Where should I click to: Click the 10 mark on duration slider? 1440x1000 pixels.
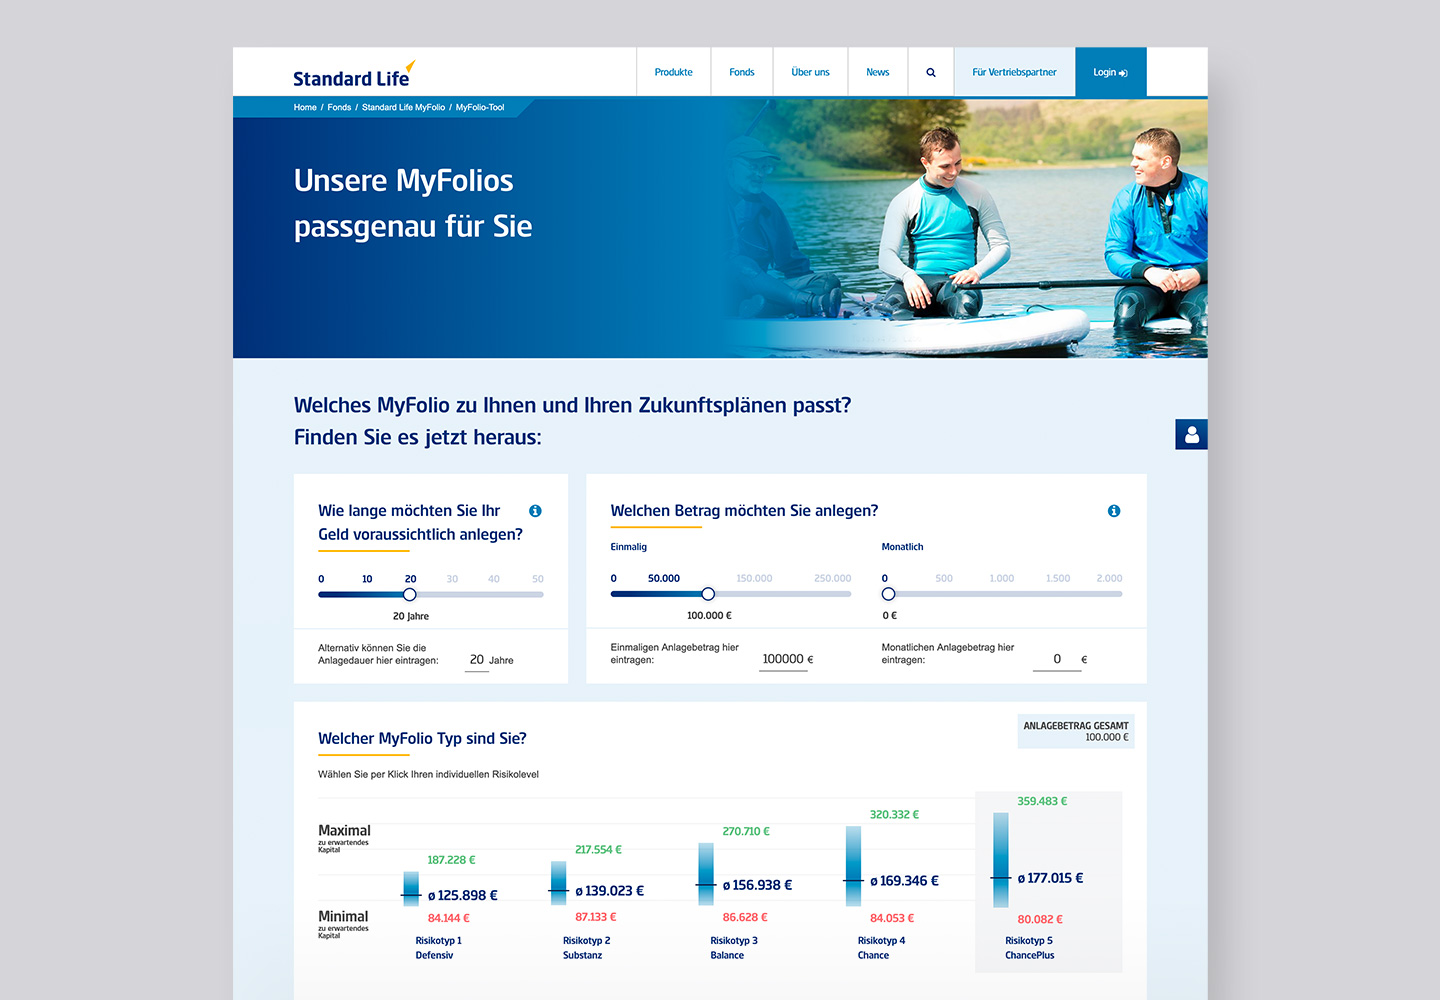[x=367, y=579]
